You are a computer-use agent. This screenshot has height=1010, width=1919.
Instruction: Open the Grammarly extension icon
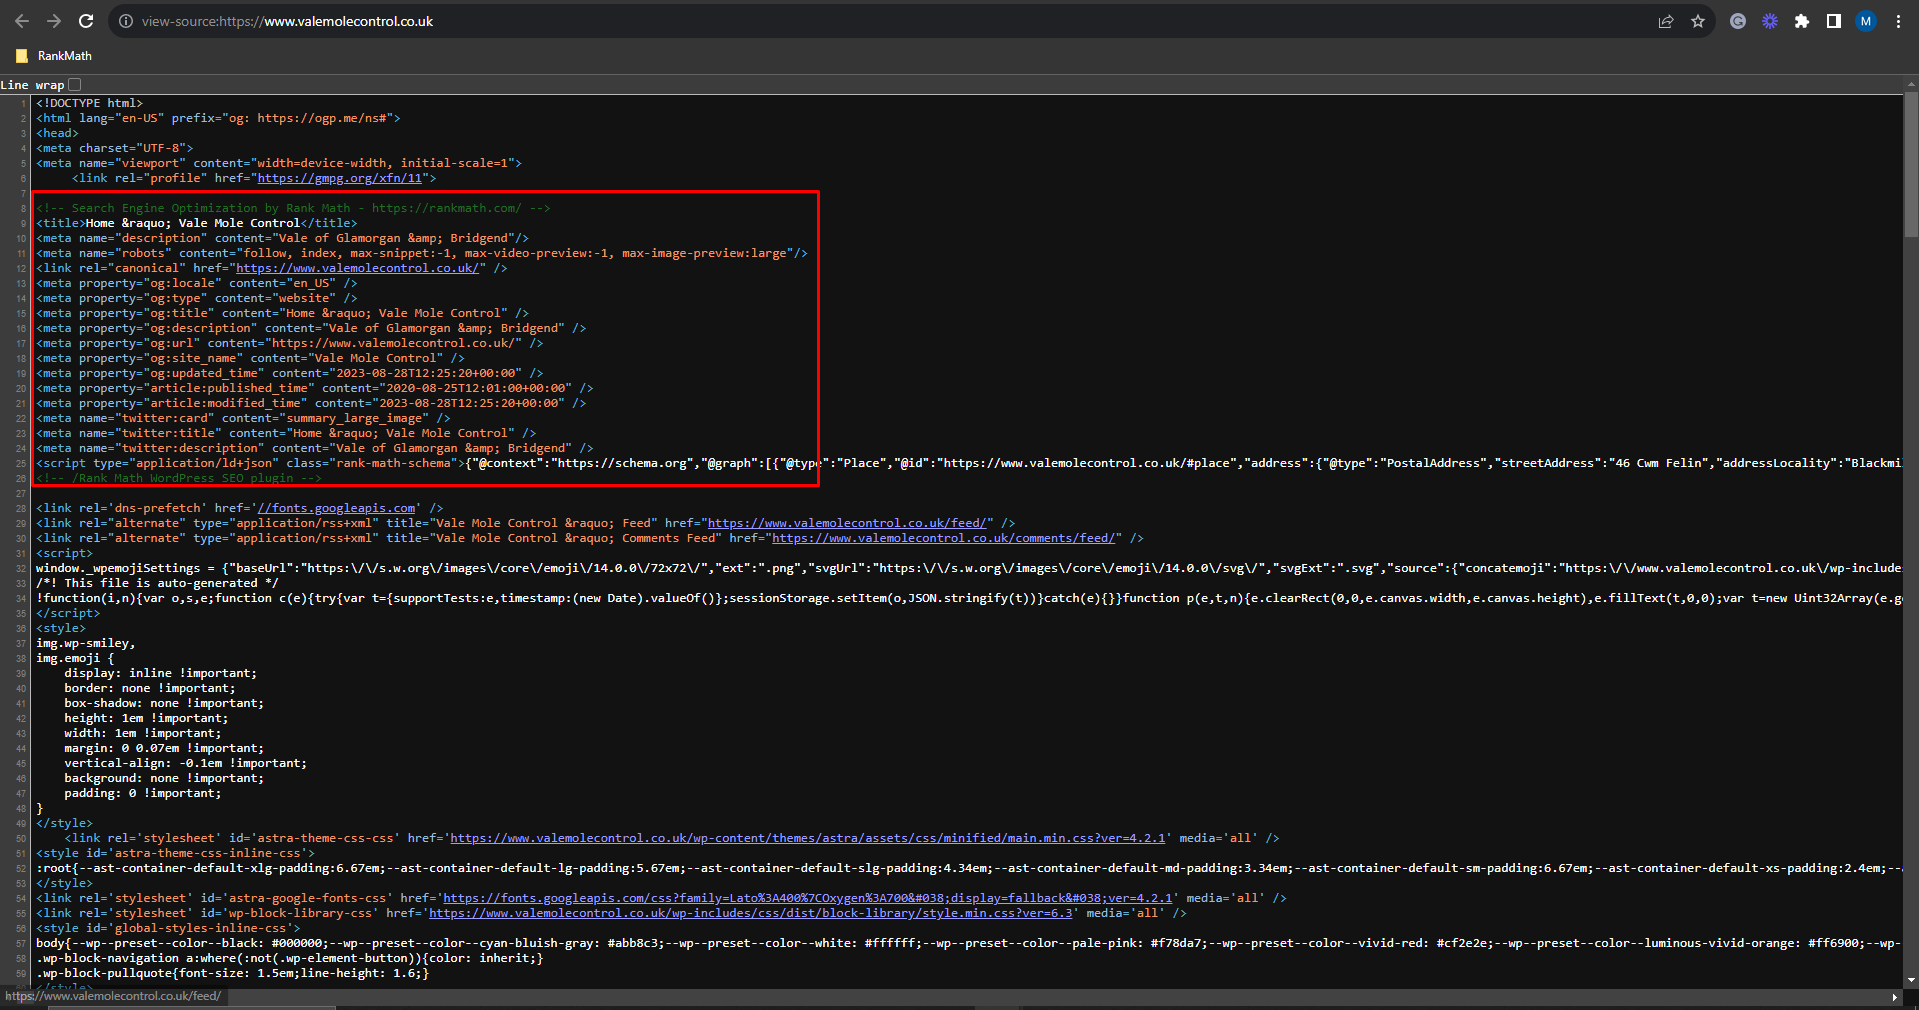click(1738, 21)
